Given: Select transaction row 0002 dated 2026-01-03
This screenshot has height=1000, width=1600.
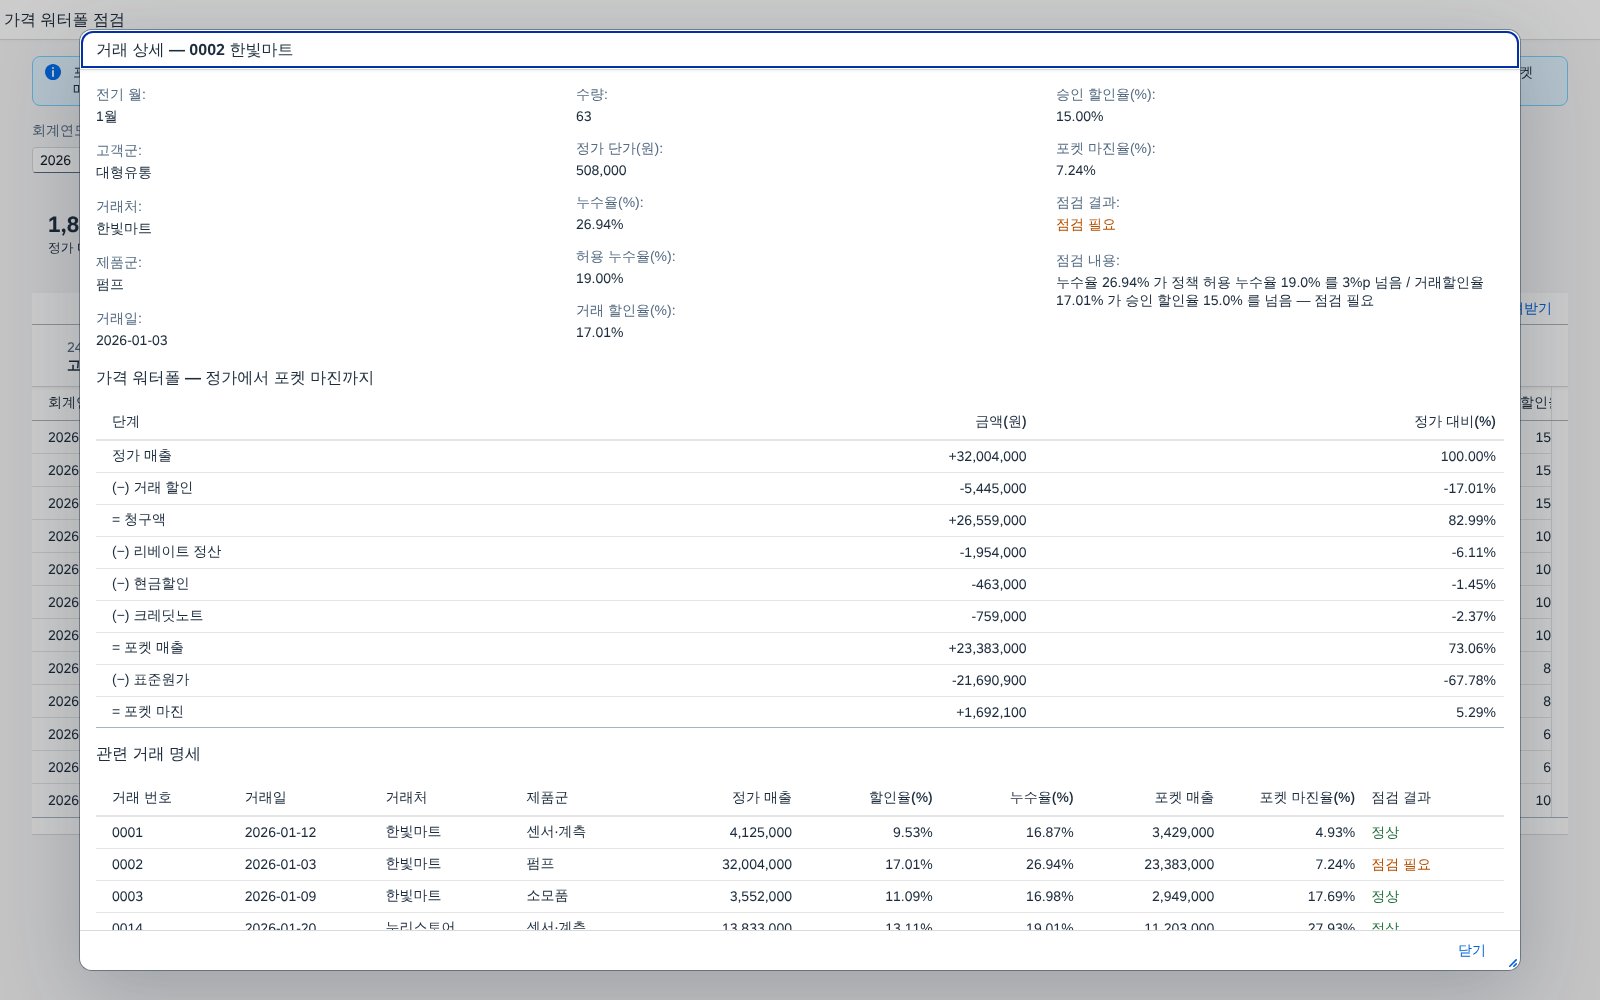Looking at the screenshot, I should (800, 864).
